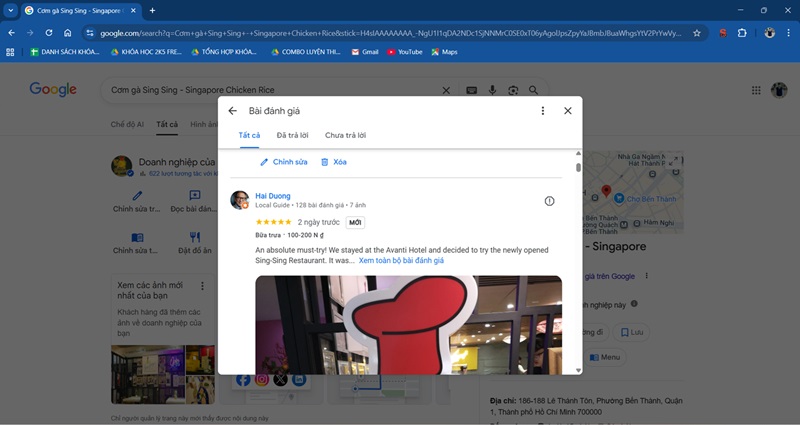Open the Gmail bookmark

pos(364,52)
